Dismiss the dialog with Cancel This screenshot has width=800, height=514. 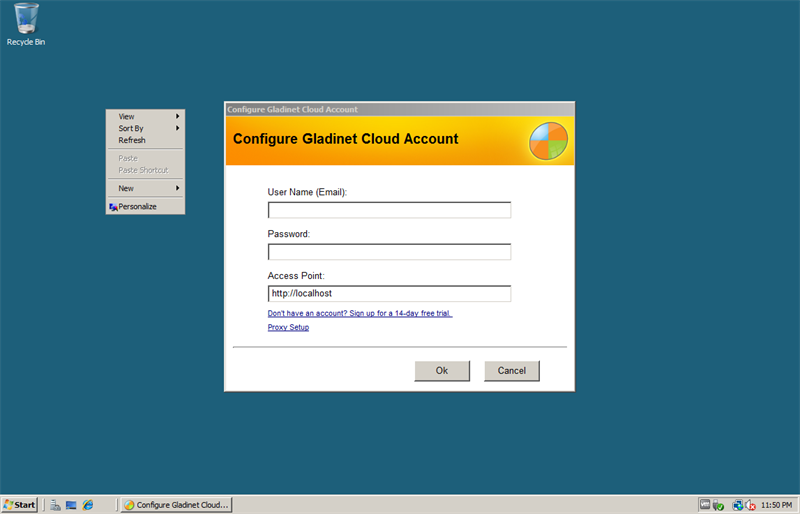(512, 371)
